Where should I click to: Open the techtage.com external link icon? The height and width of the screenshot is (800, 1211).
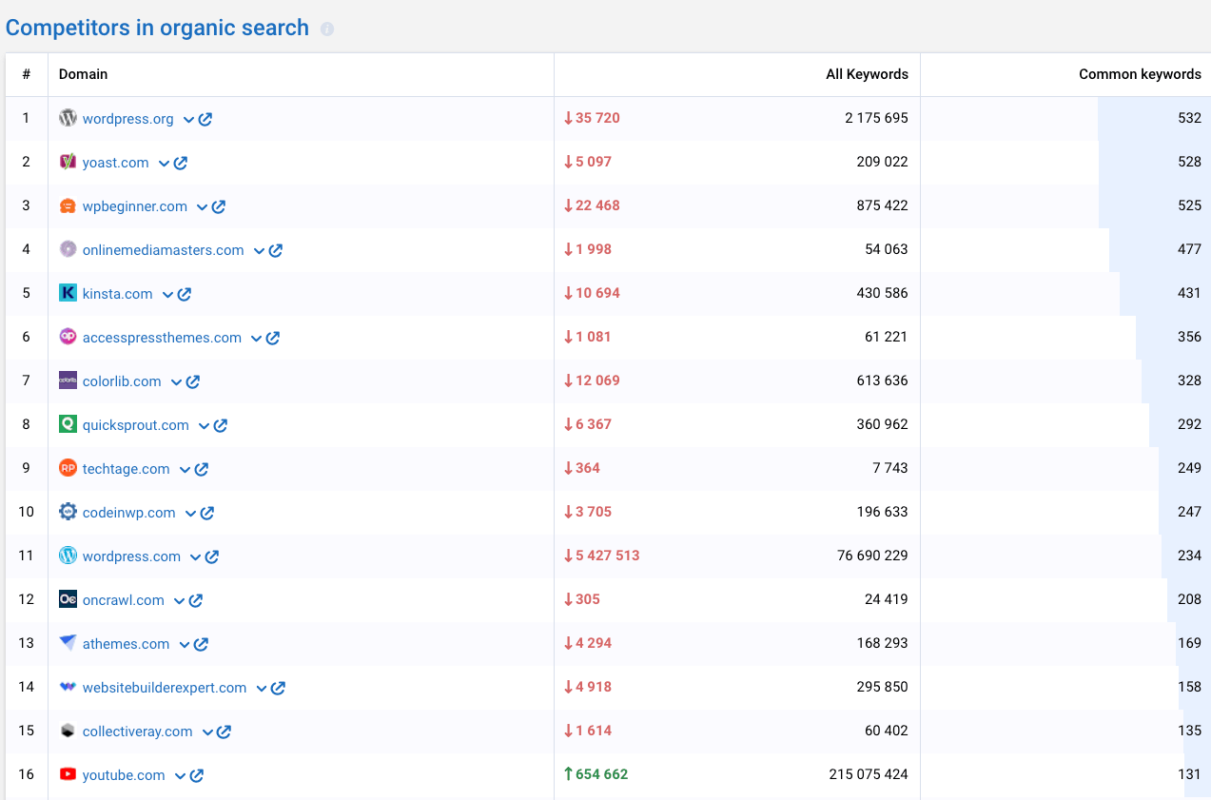coord(201,469)
